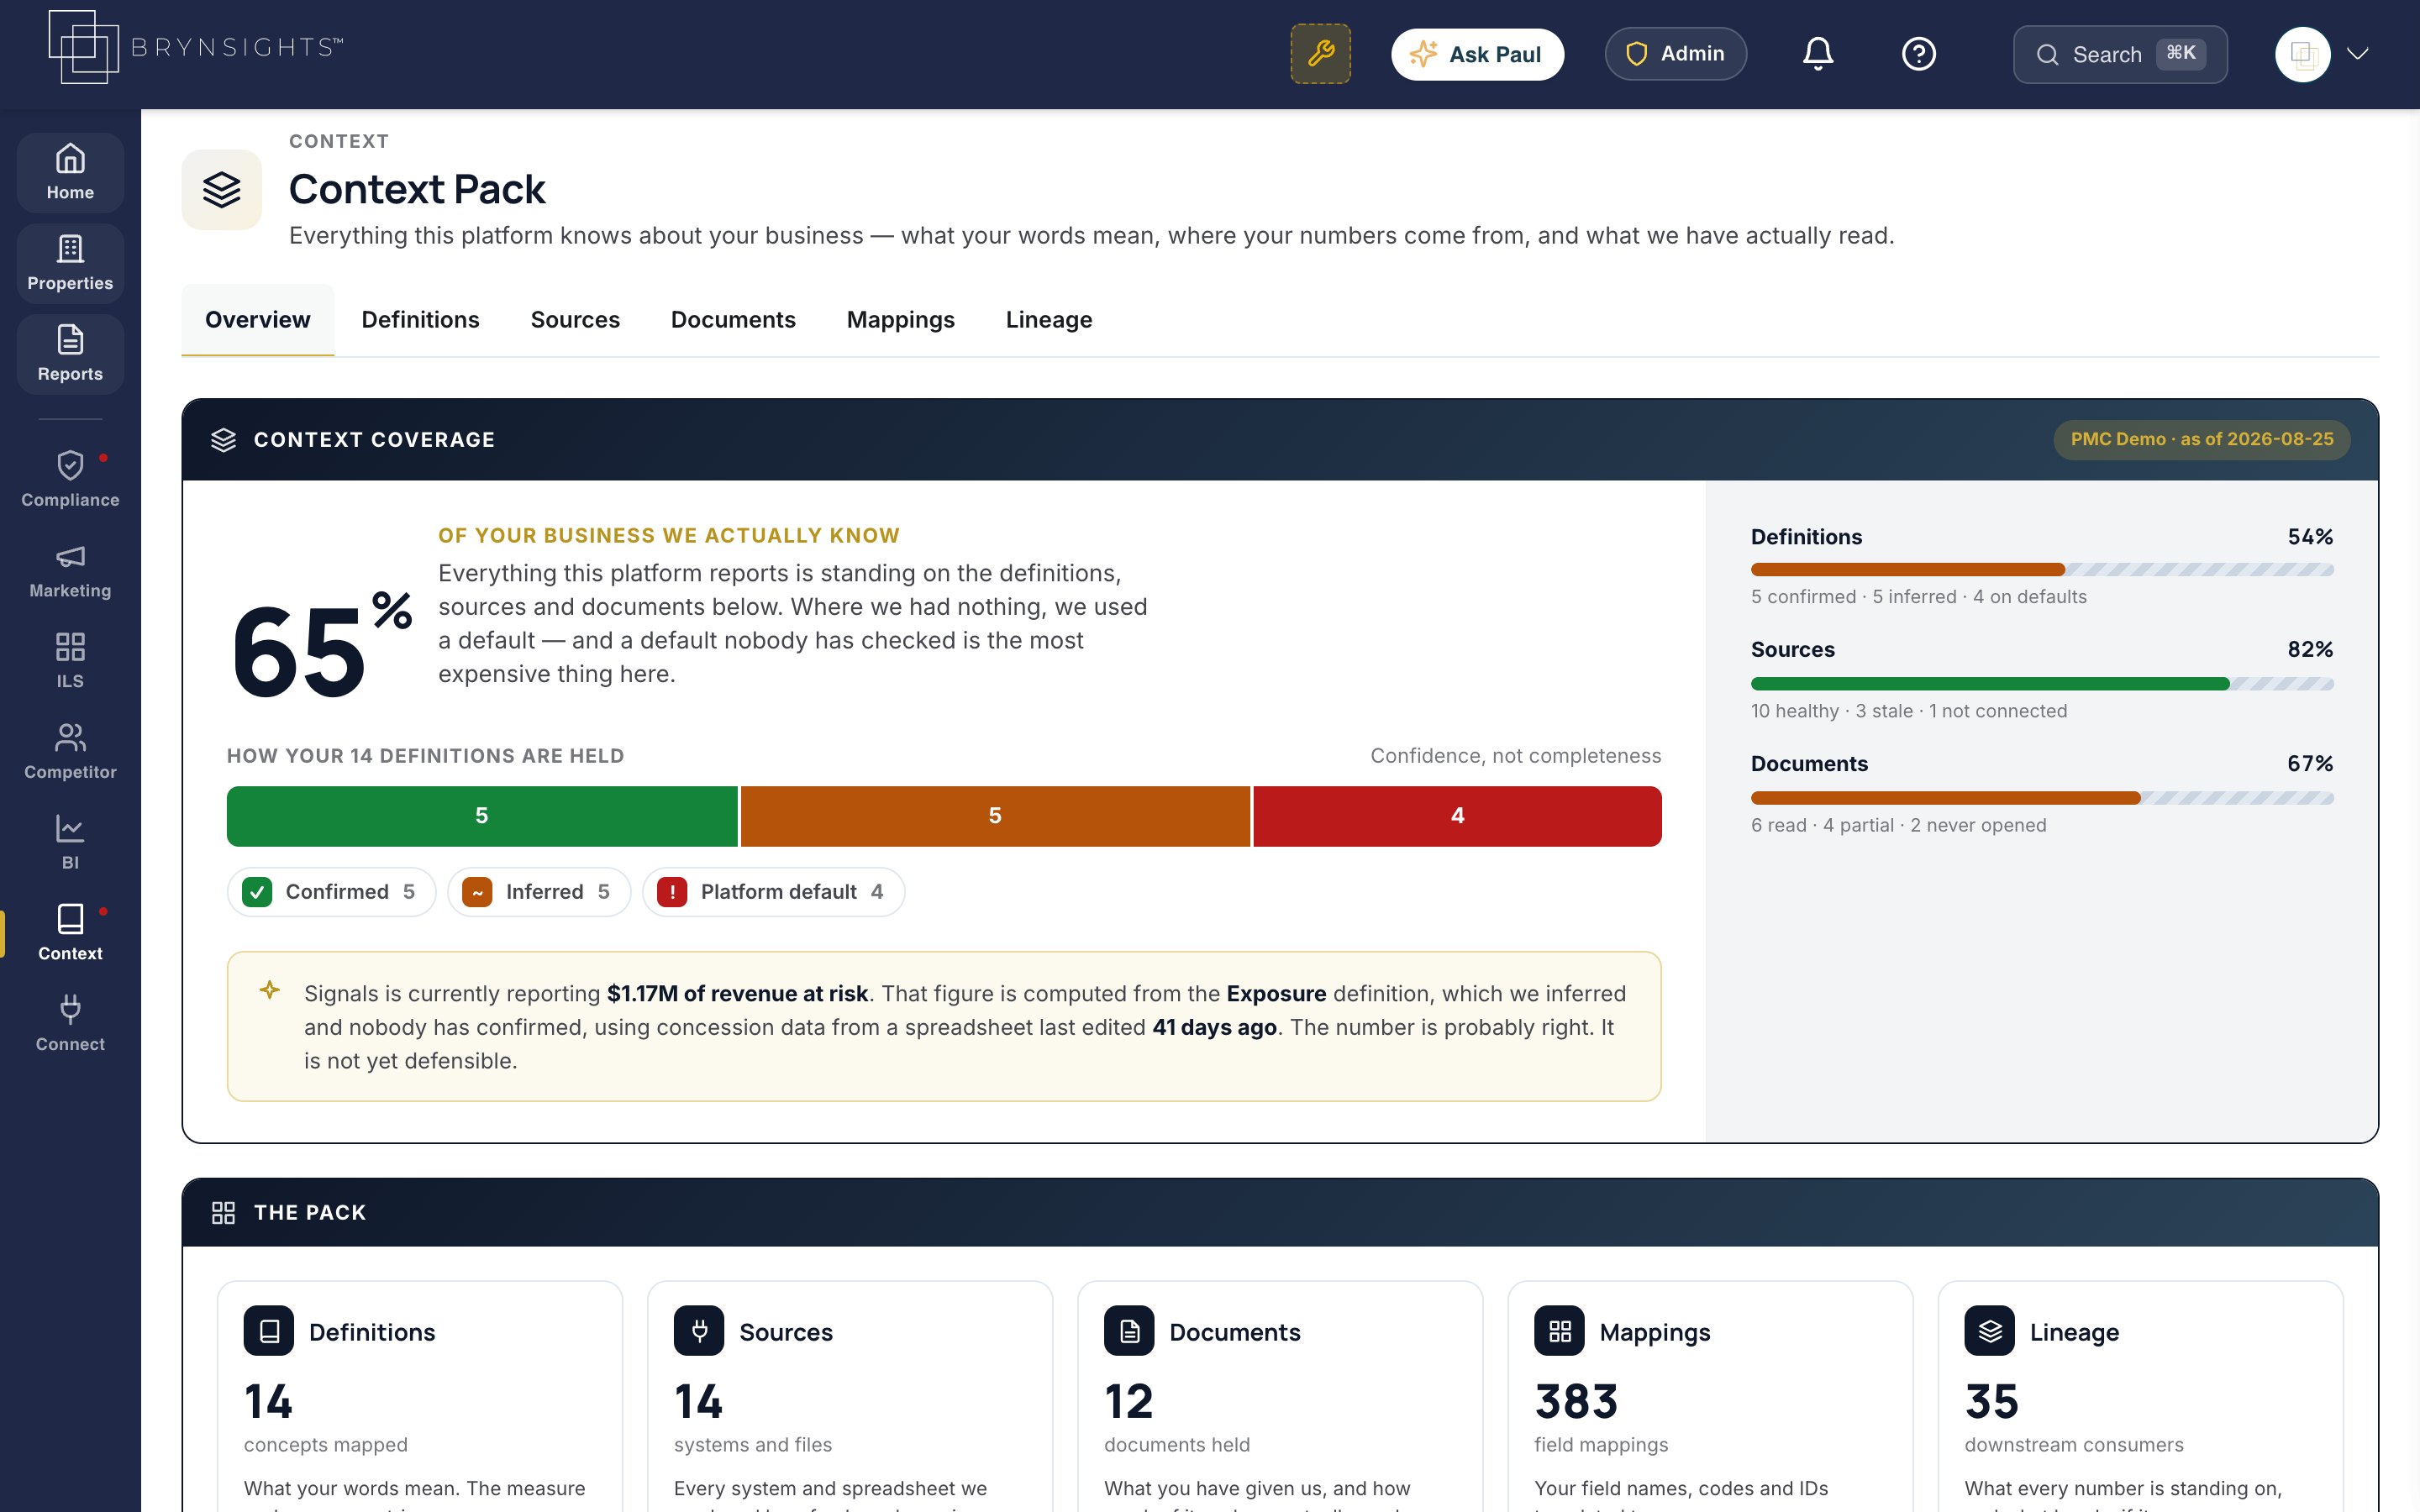Open the Competitor people icon
Viewport: 2420px width, 1512px height.
click(70, 738)
